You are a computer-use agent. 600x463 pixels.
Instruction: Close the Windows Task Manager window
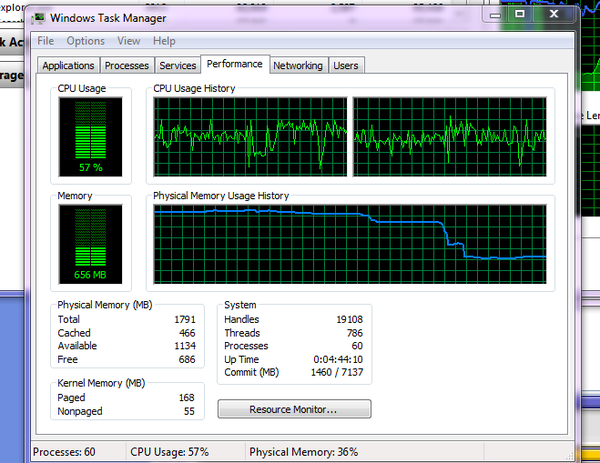555,14
